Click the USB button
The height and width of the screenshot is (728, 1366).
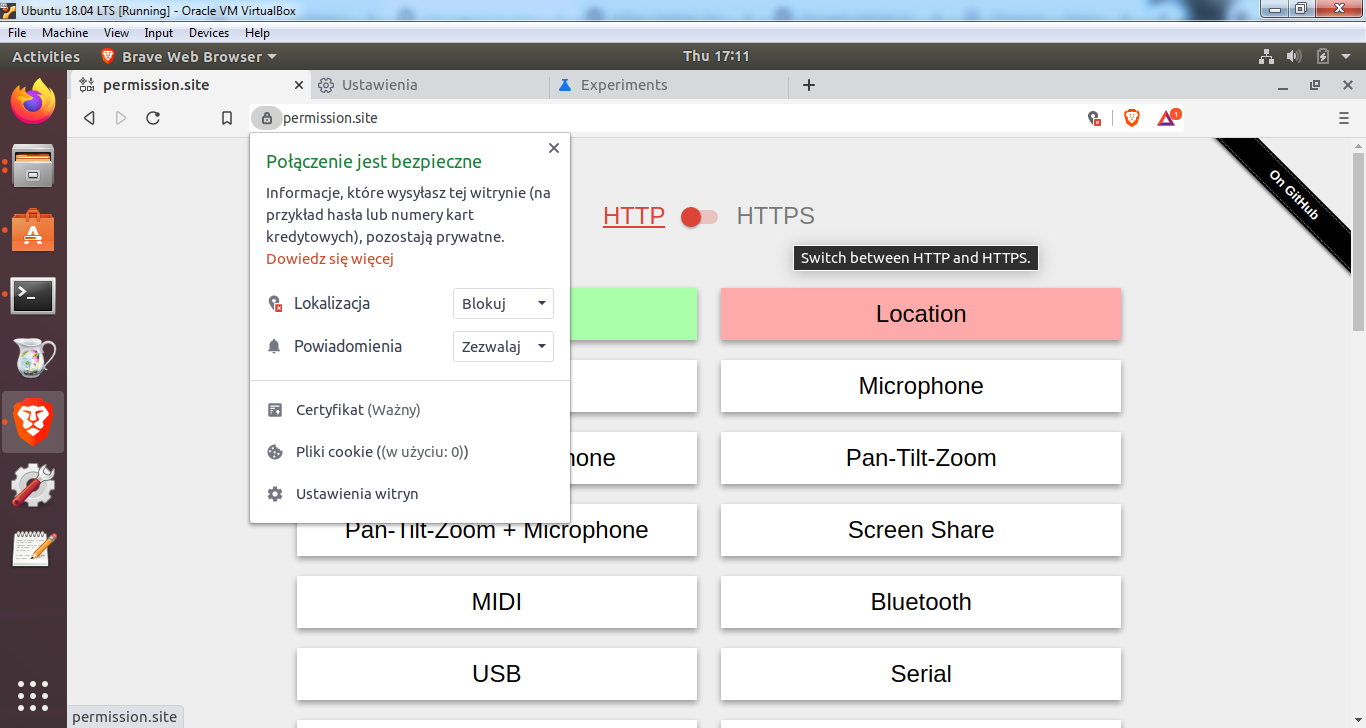tap(497, 674)
